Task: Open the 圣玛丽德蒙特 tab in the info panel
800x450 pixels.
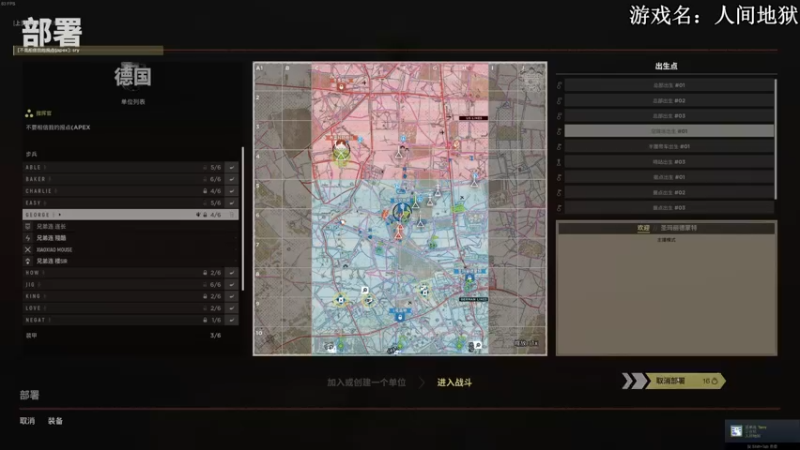Action: click(679, 228)
